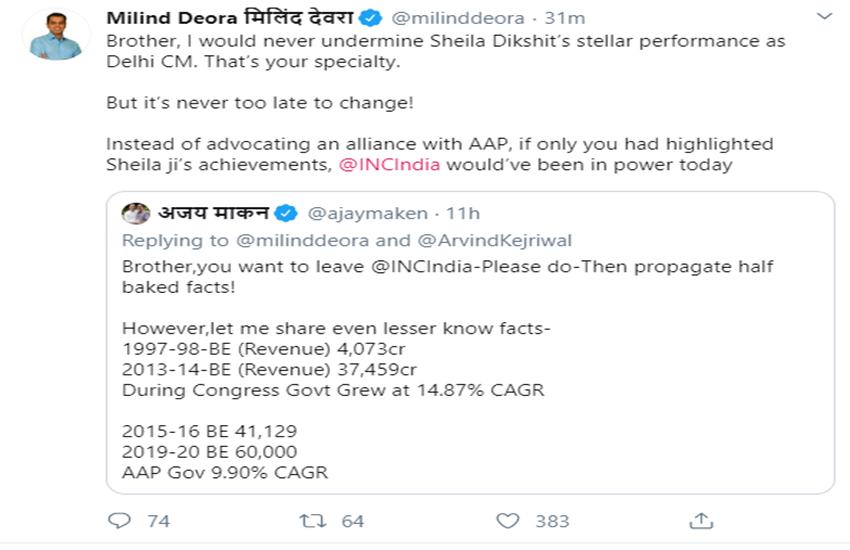The width and height of the screenshot is (850, 550).
Task: Open the @INCIndia mention link
Action: (x=389, y=164)
